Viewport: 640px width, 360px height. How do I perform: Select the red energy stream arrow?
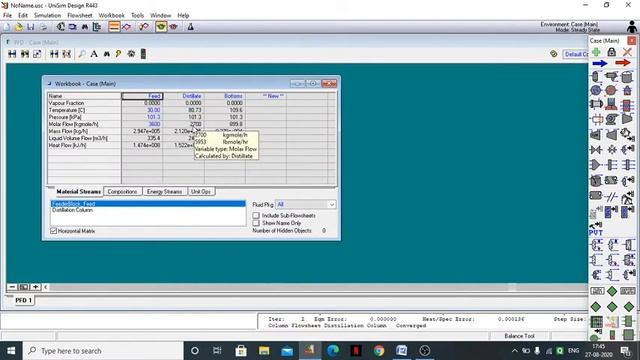tap(623, 63)
